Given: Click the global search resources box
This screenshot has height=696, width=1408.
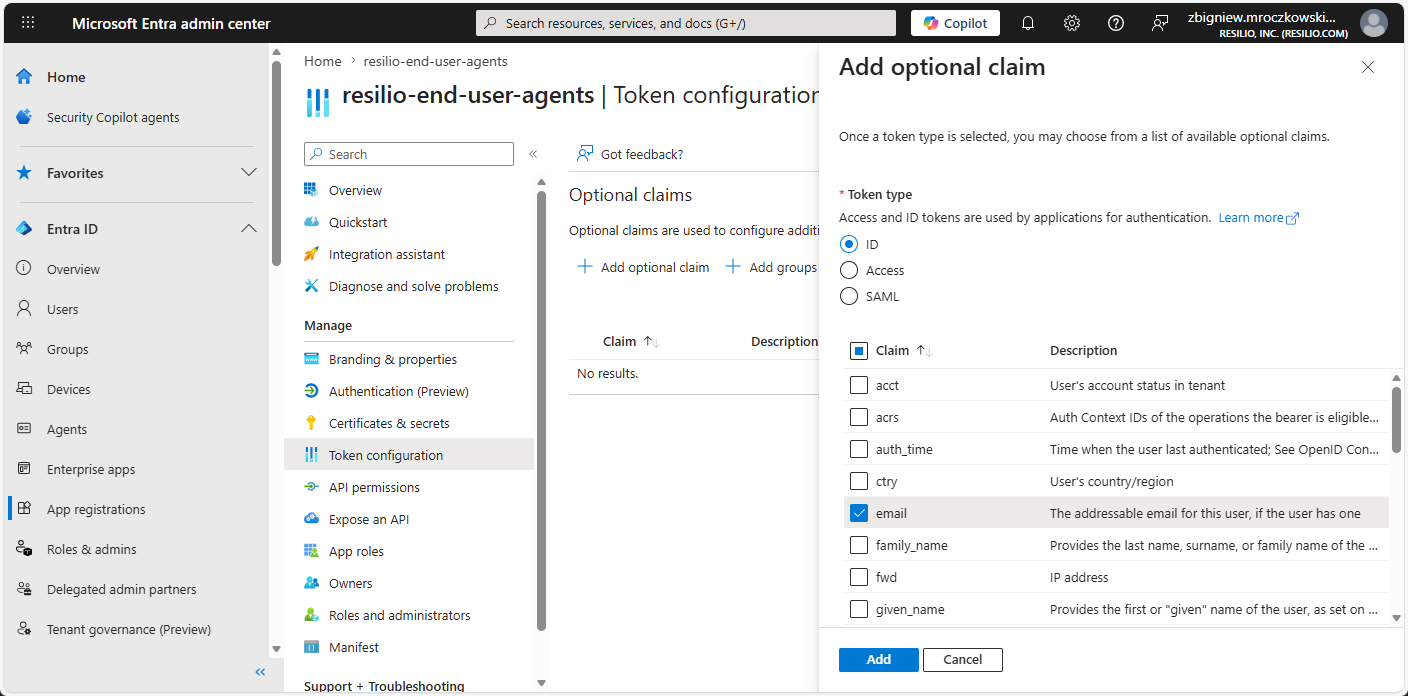Looking at the screenshot, I should 686,23.
